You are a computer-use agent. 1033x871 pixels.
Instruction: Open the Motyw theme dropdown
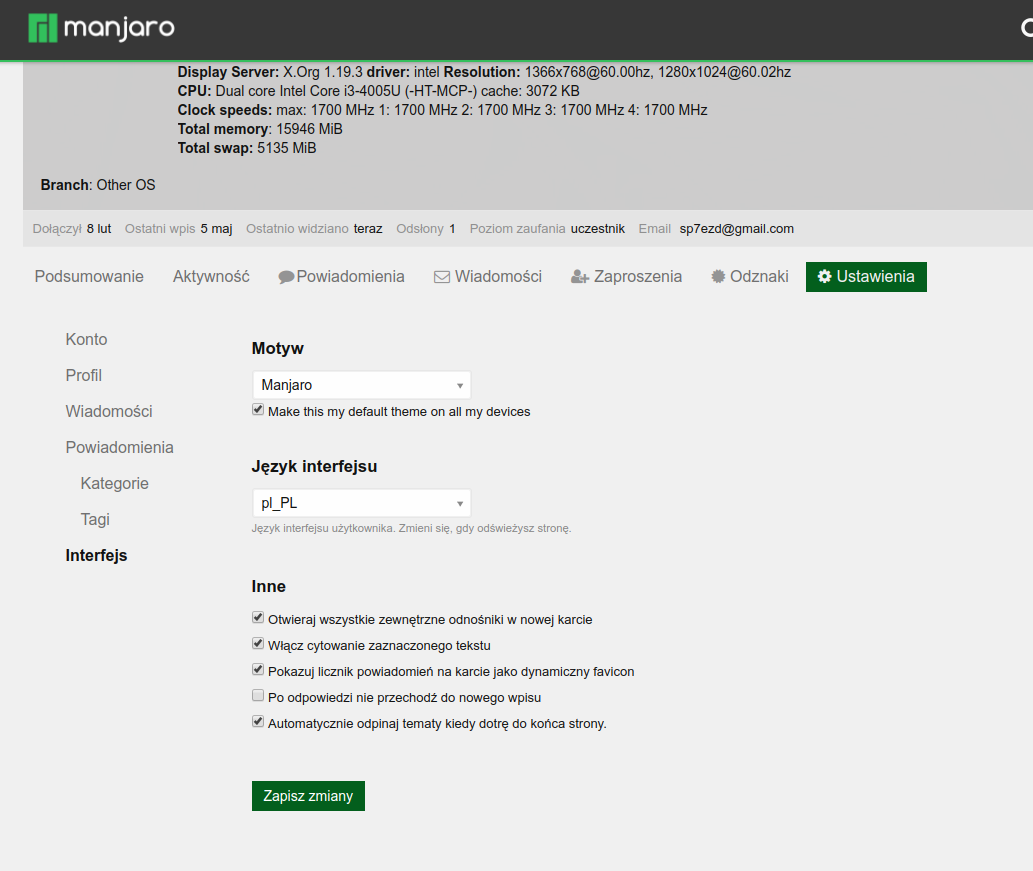click(361, 385)
